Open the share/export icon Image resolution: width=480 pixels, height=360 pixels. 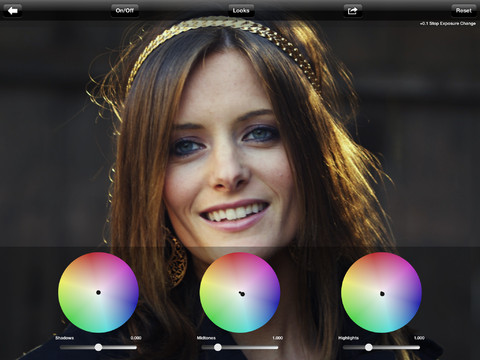coord(353,11)
